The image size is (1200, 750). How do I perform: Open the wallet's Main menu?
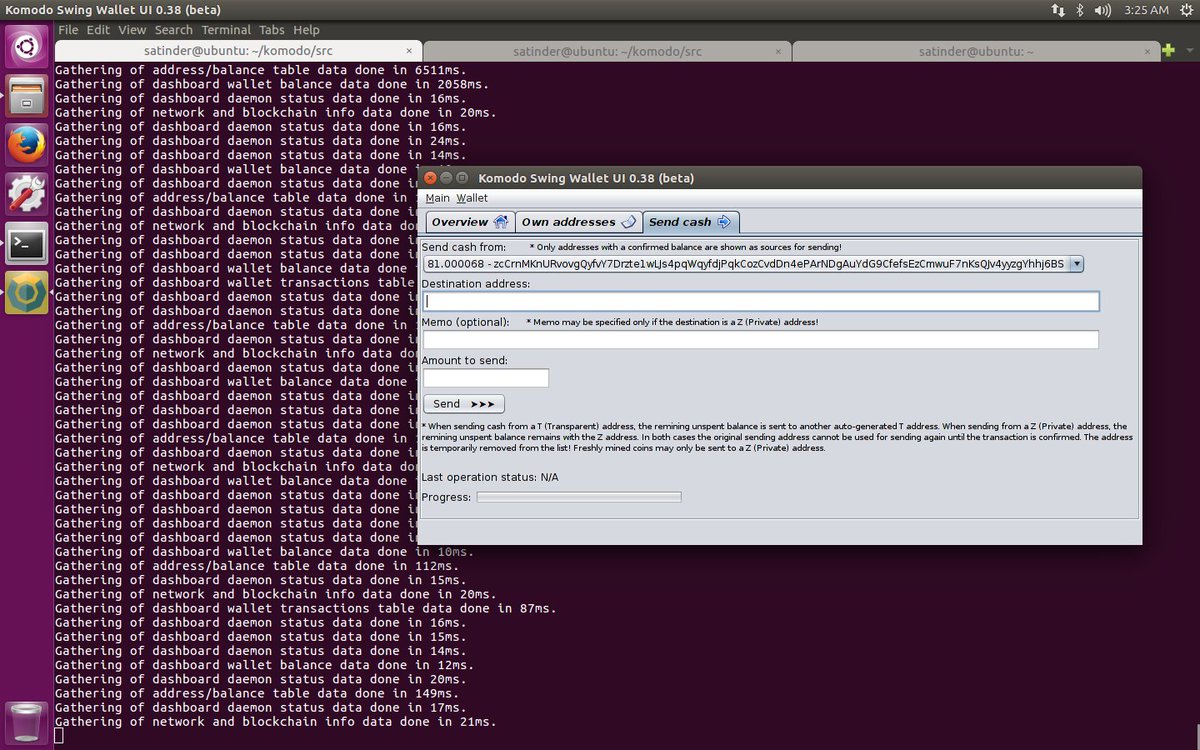pos(438,198)
